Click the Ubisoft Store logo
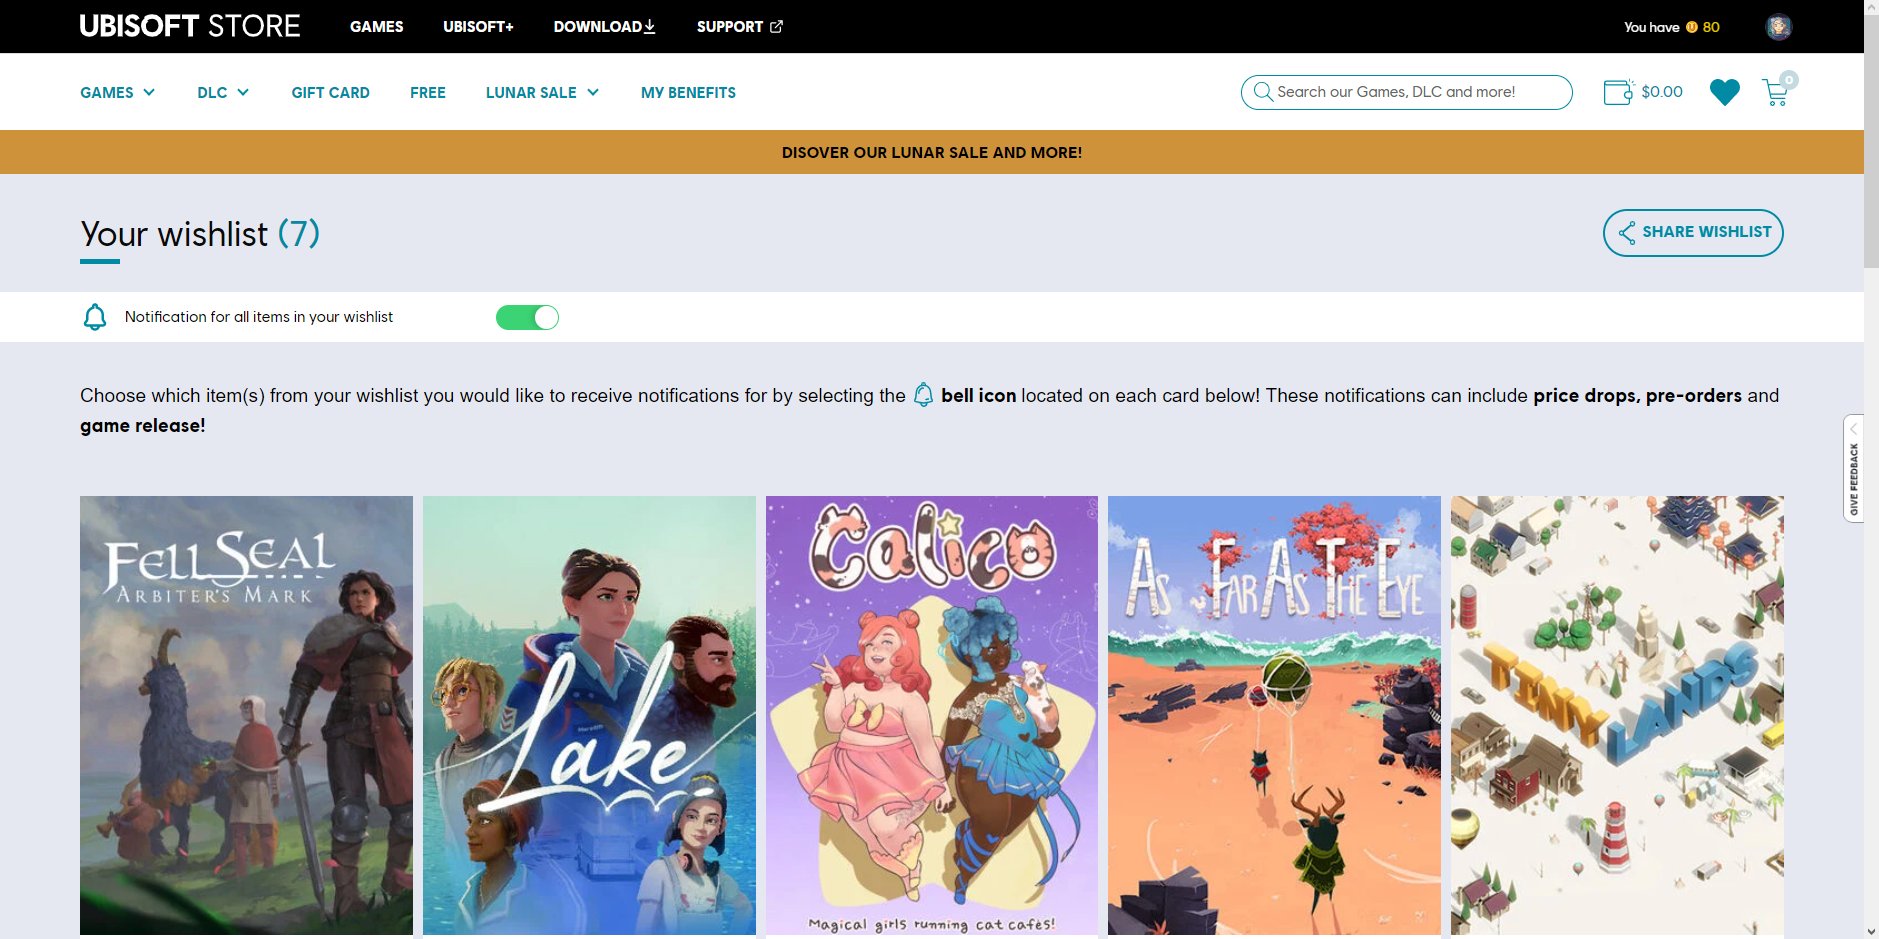Viewport: 1879px width, 939px height. point(190,26)
